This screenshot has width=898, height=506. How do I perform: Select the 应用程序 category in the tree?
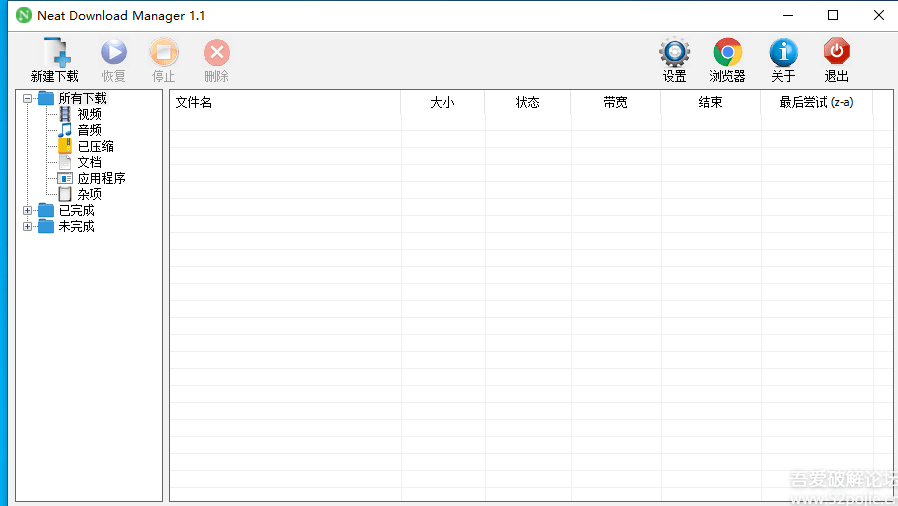tap(101, 179)
